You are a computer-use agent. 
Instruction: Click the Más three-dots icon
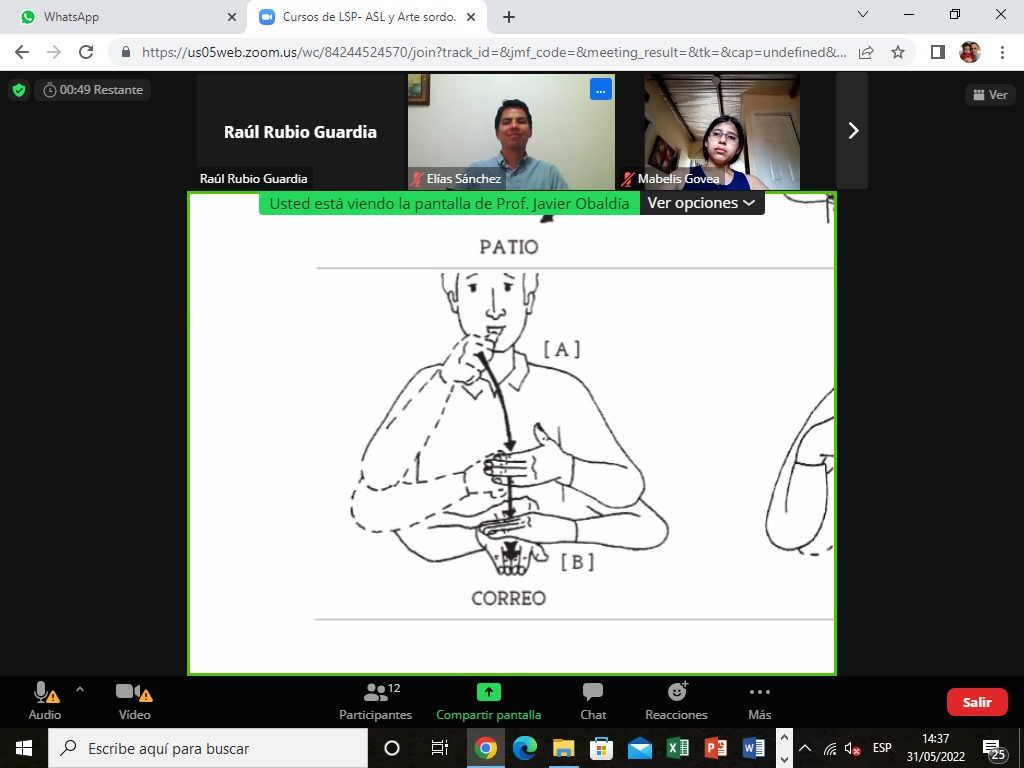pyautogui.click(x=760, y=692)
